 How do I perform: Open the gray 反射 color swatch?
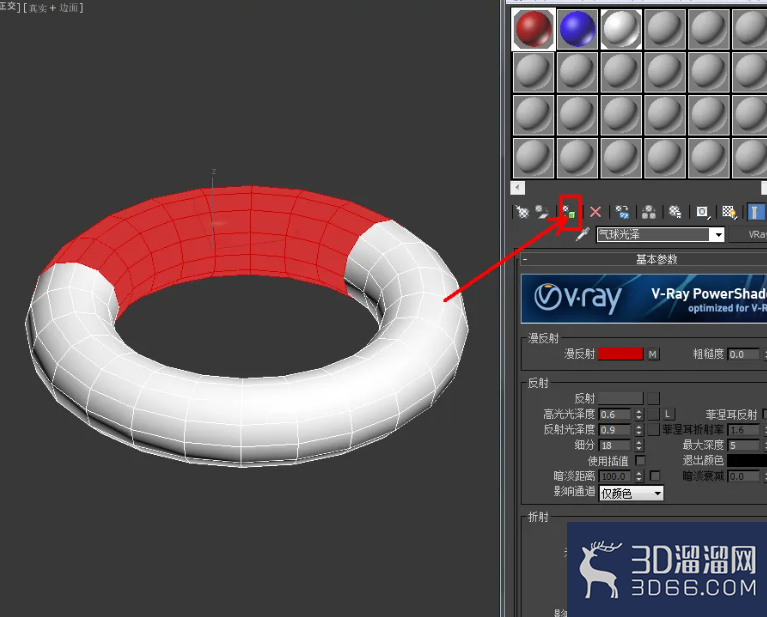pos(620,398)
